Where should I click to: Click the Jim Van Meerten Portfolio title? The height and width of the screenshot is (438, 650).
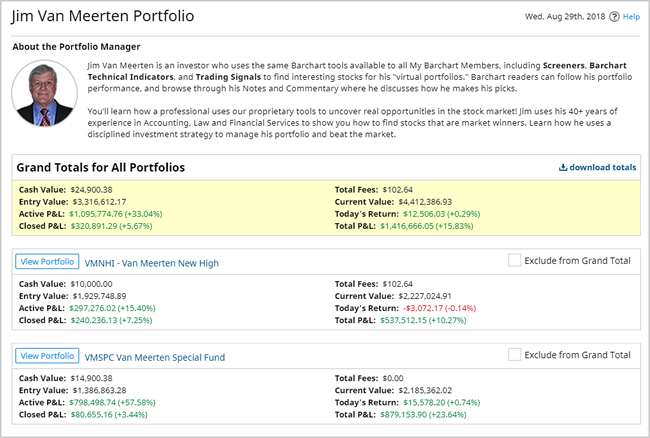point(103,16)
